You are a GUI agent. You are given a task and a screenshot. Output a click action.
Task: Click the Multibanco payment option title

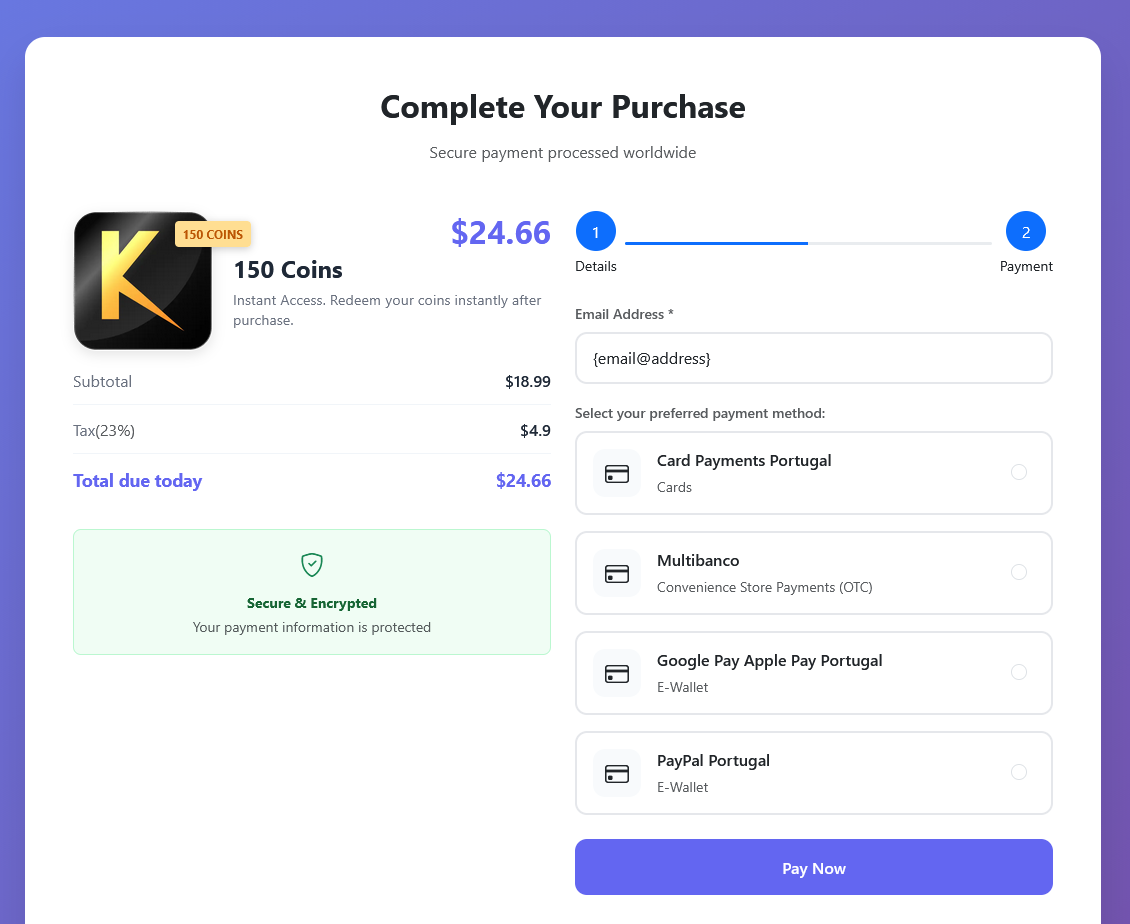coord(698,561)
